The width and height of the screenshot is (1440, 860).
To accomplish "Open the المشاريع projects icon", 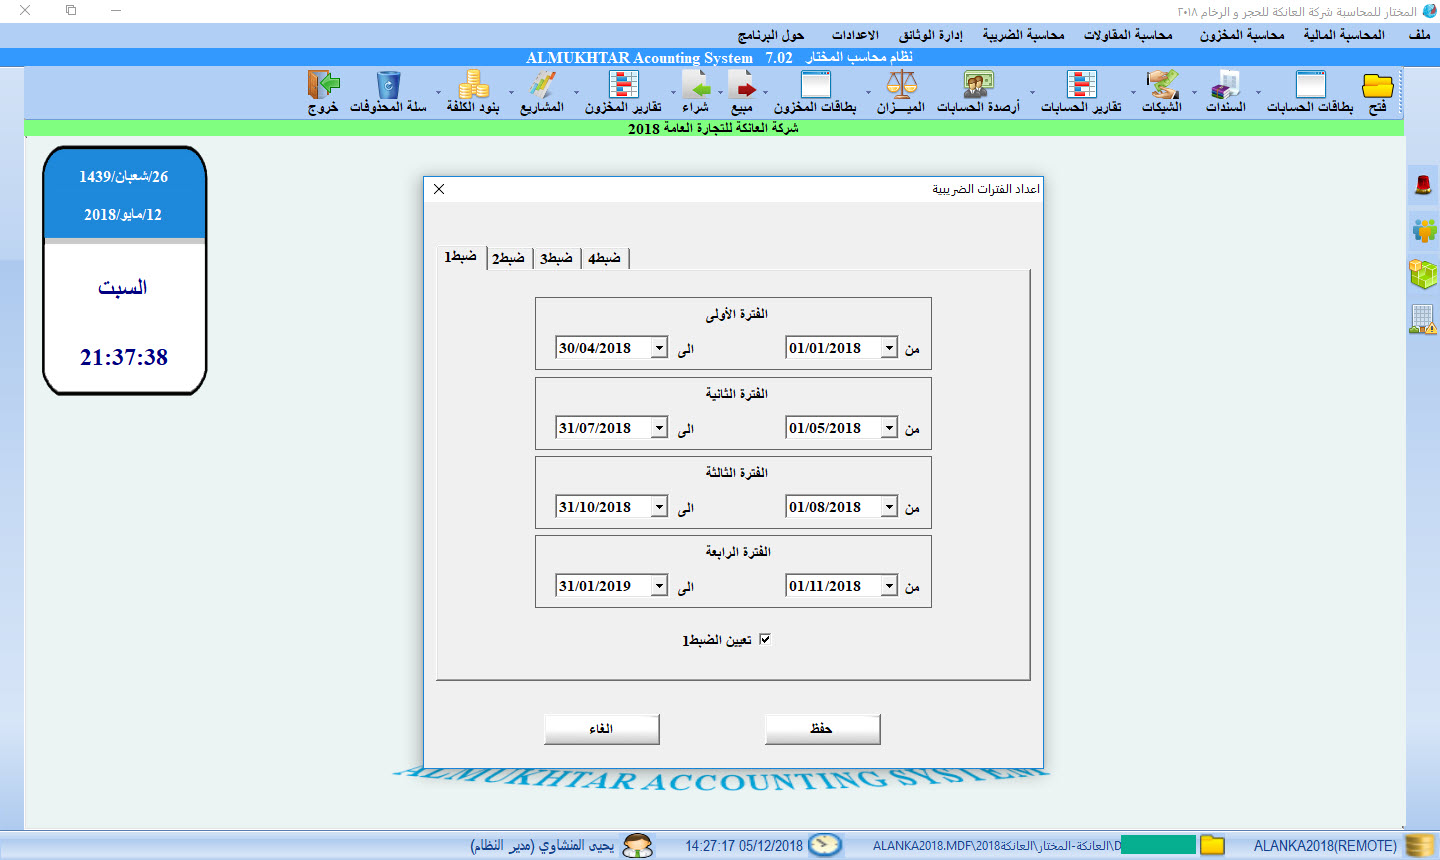I will pyautogui.click(x=542, y=85).
